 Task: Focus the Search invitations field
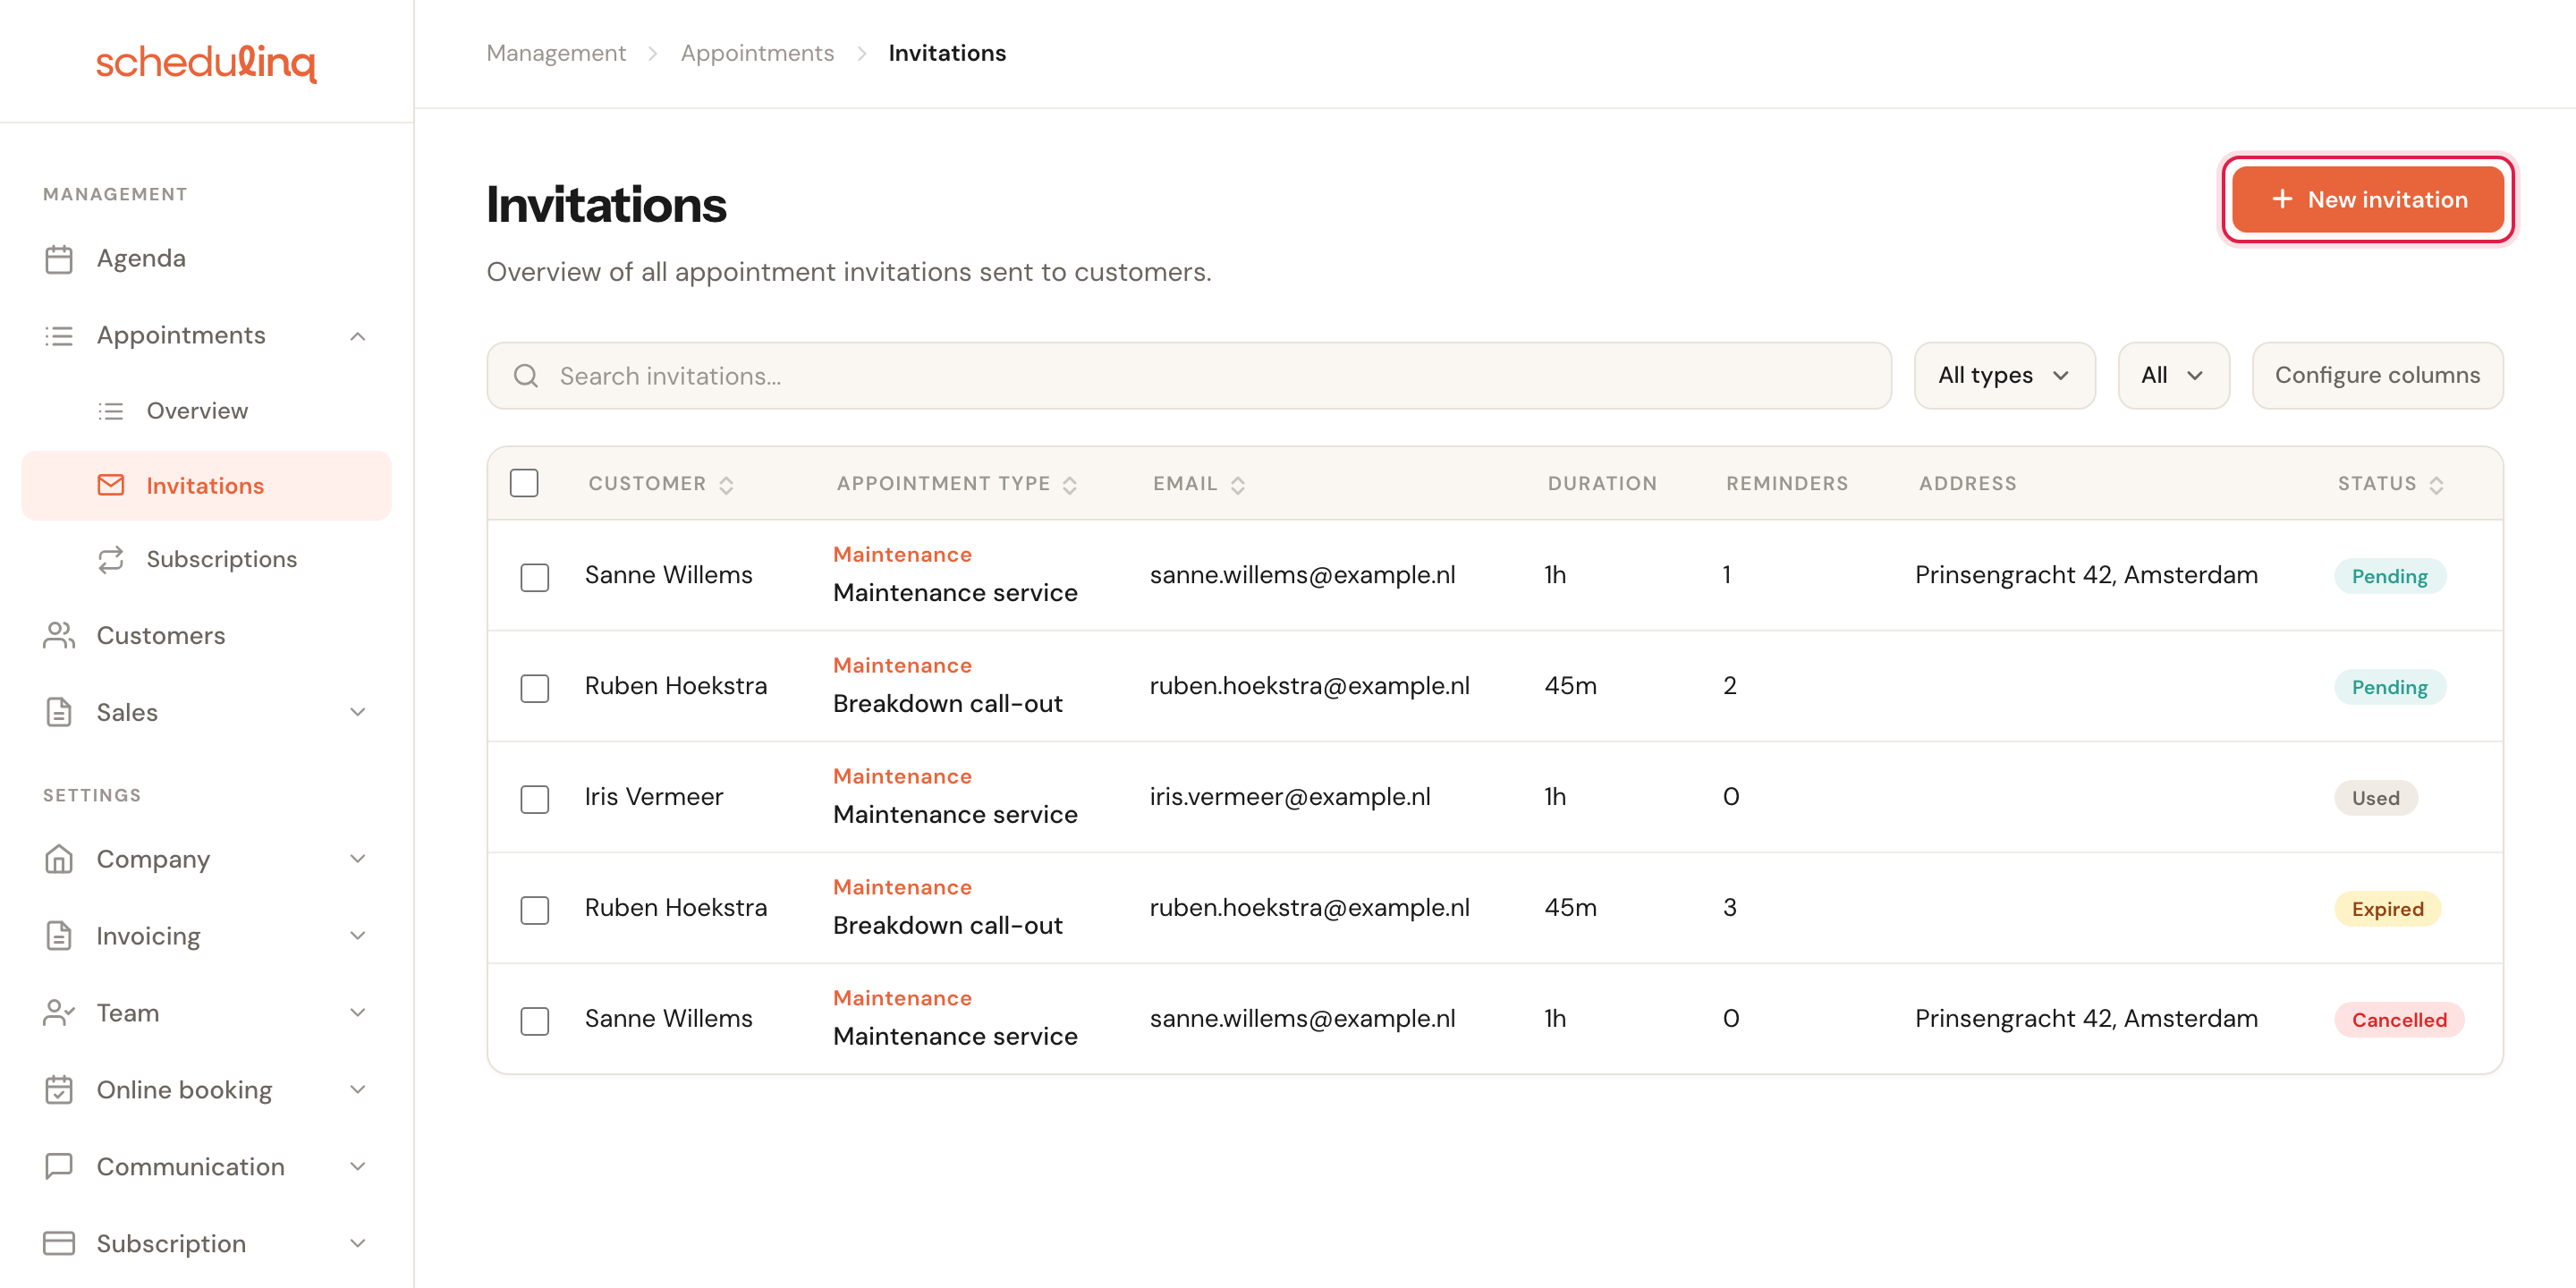click(1189, 376)
